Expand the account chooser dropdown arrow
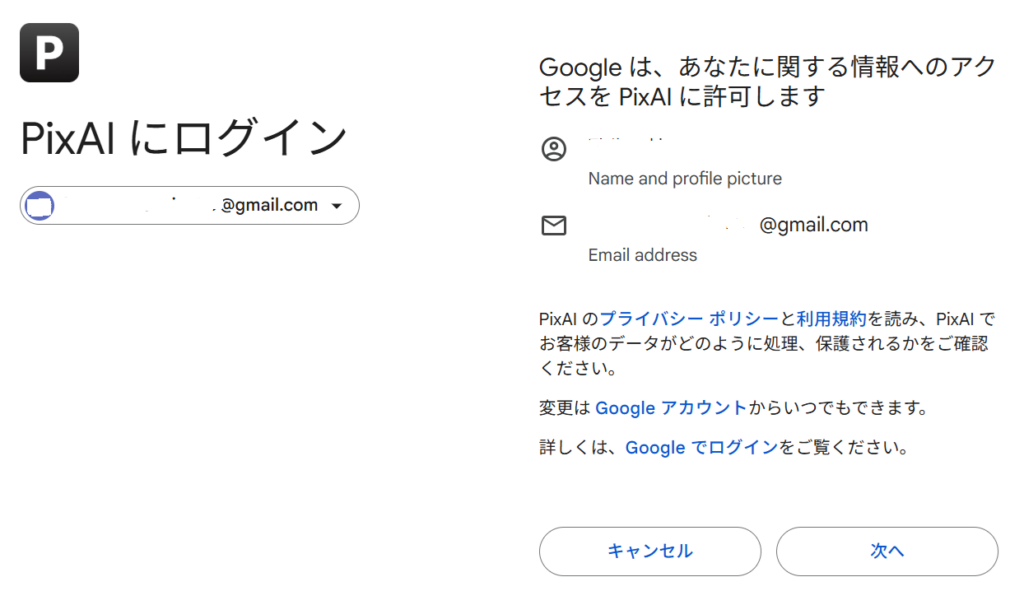This screenshot has height=591, width=1024. [336, 206]
